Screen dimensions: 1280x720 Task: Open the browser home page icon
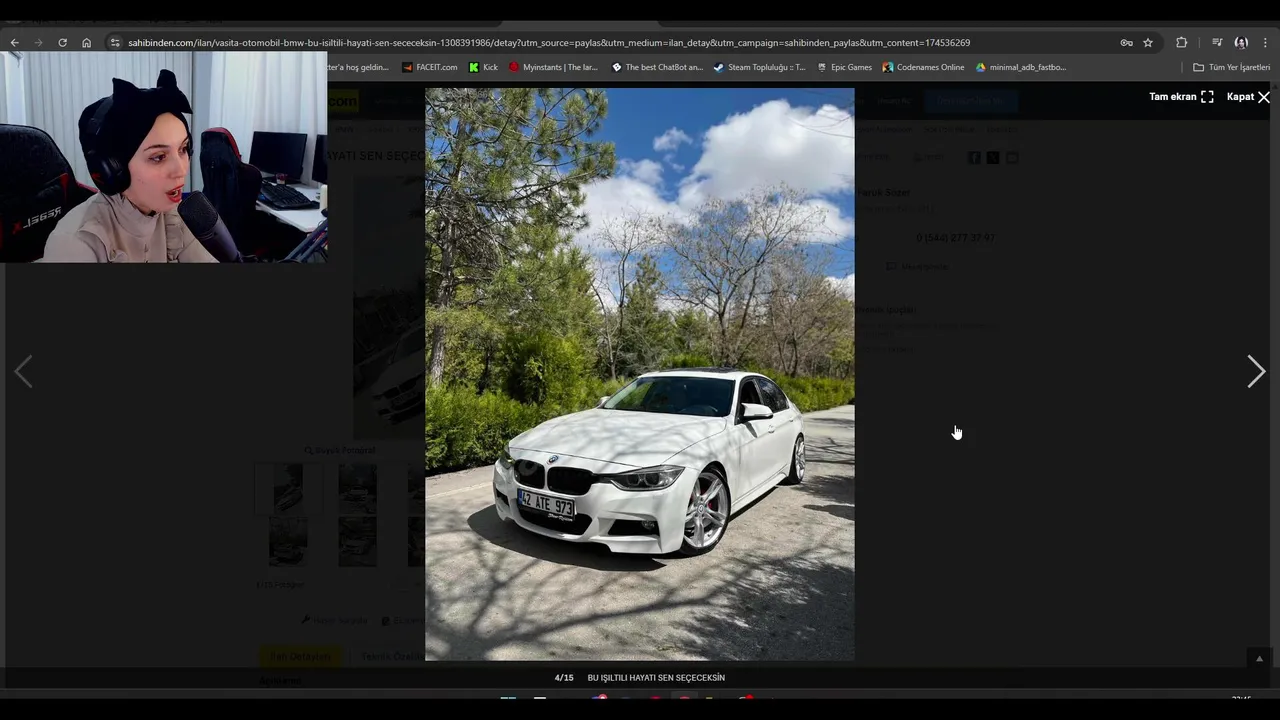pos(86,43)
